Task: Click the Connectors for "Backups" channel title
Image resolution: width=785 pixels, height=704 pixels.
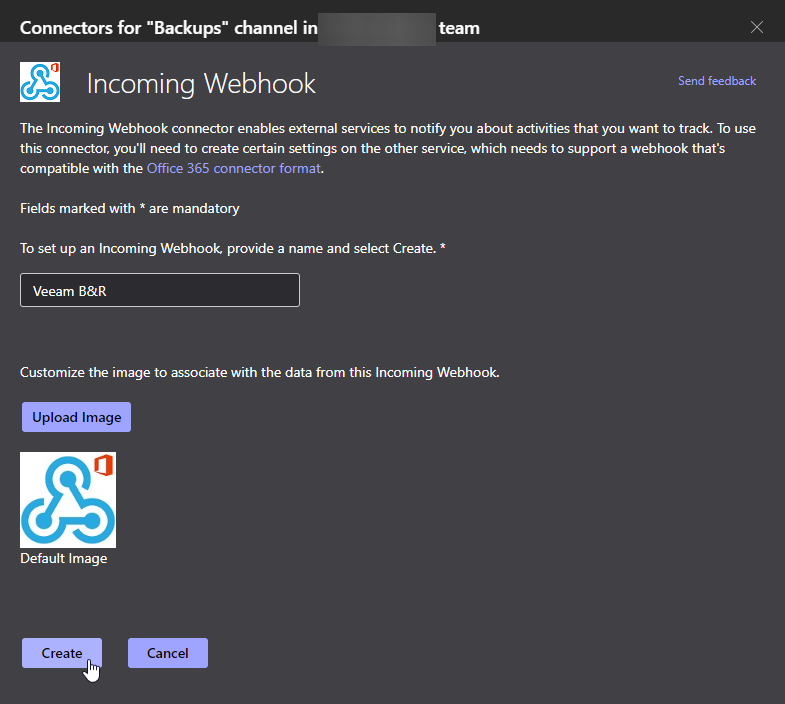Action: pyautogui.click(x=250, y=28)
